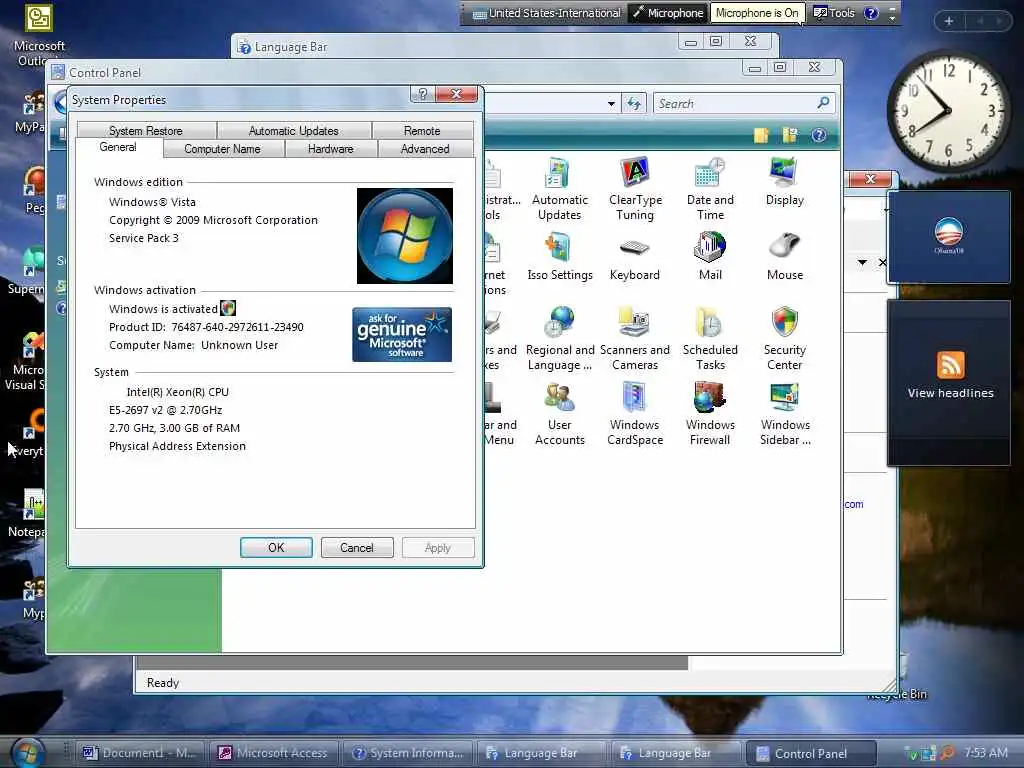Viewport: 1024px width, 768px height.
Task: Switch to Hardware tab
Action: [x=330, y=149]
